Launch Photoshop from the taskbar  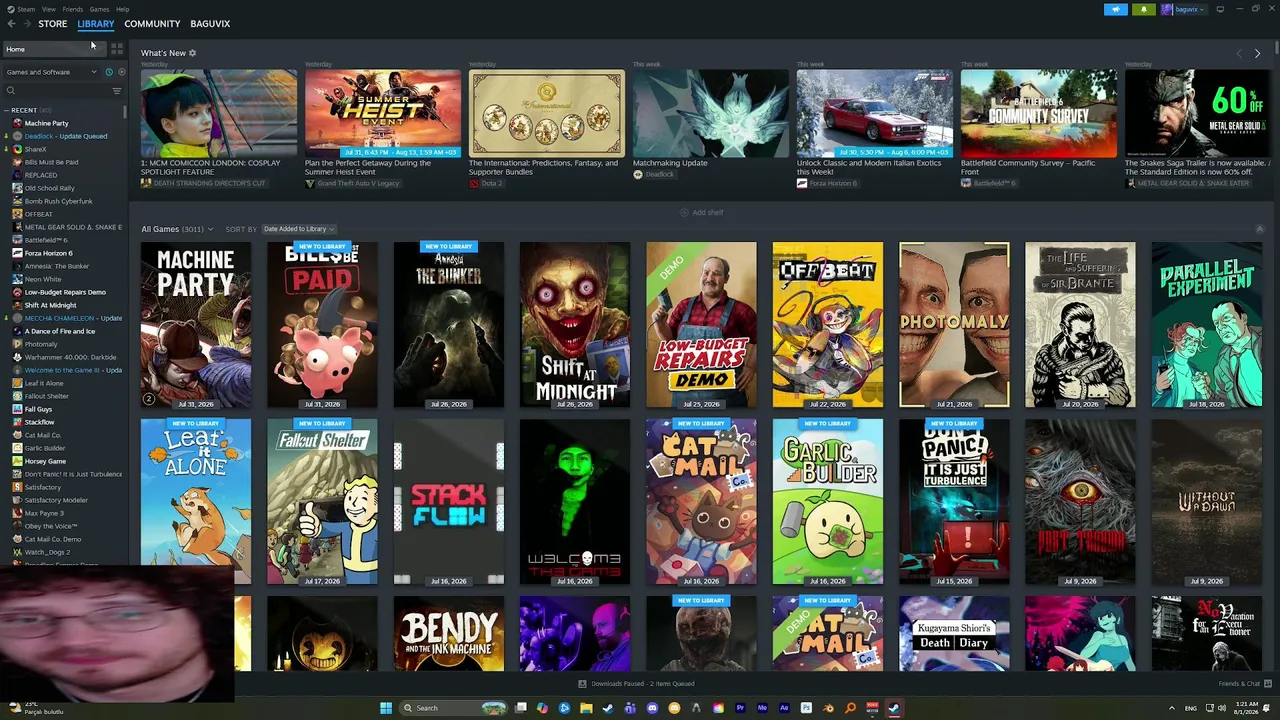pyautogui.click(x=806, y=708)
